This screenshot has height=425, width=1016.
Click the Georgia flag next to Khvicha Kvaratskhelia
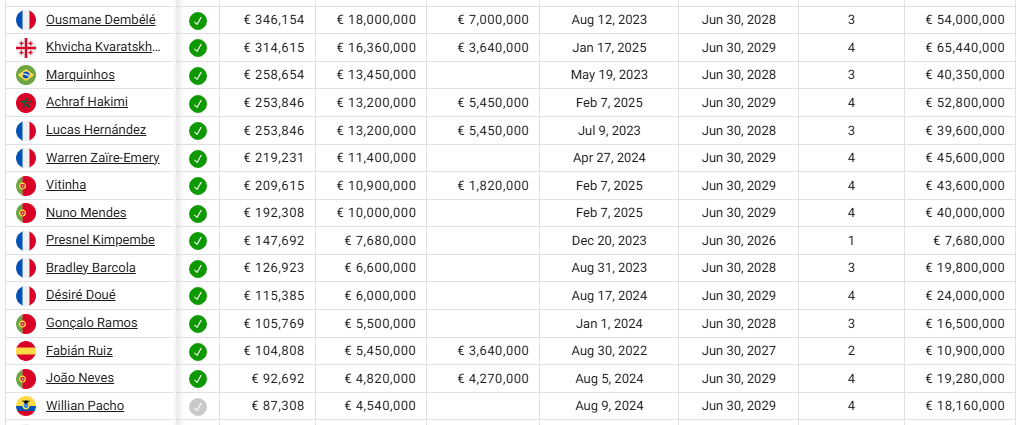tap(26, 48)
